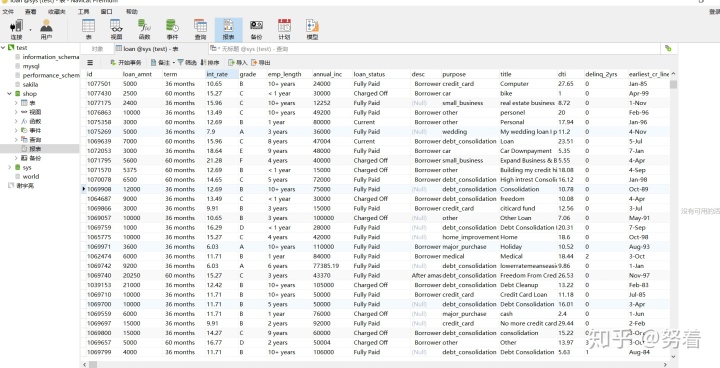Select the title cell "citicard fund"
The image size is (720, 368).
528,208
